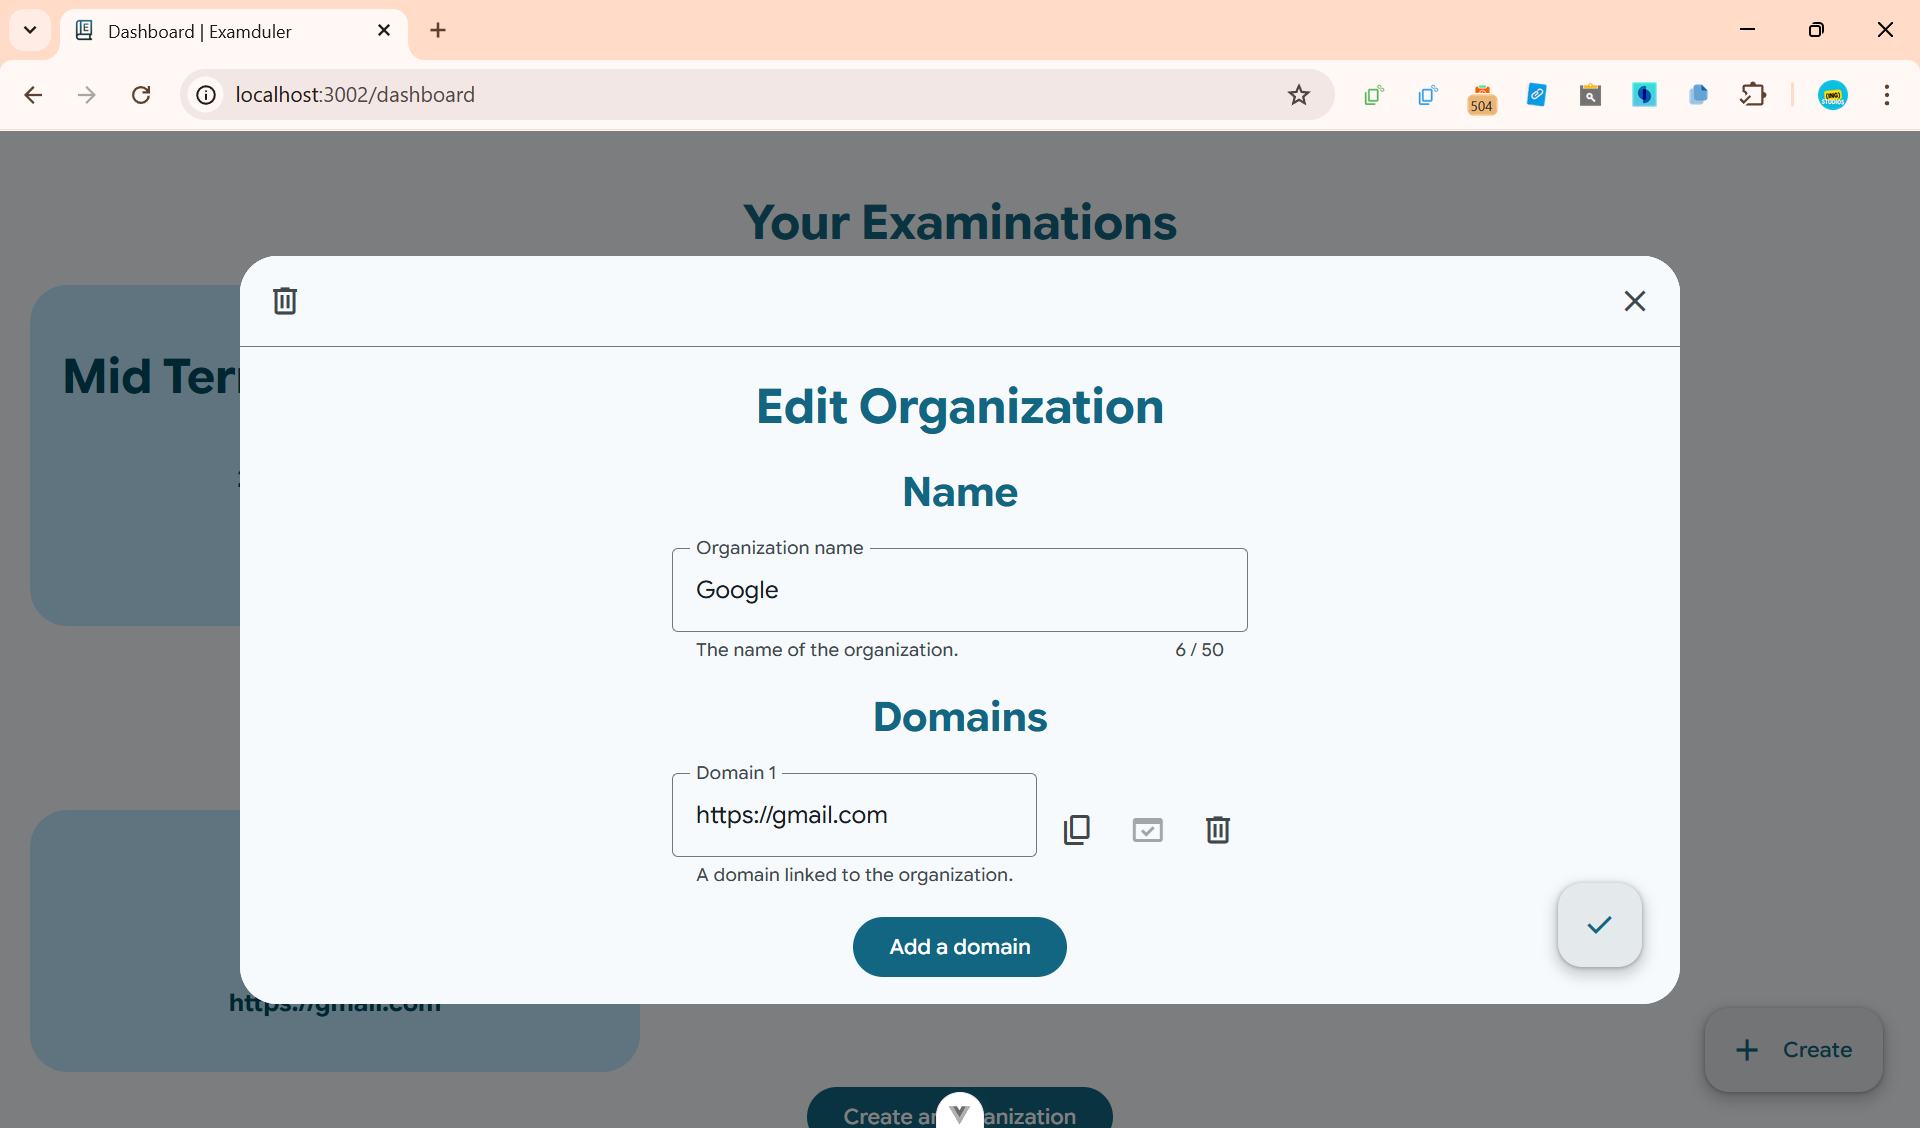Reload the dashboard page
The width and height of the screenshot is (1920, 1128).
tap(141, 95)
